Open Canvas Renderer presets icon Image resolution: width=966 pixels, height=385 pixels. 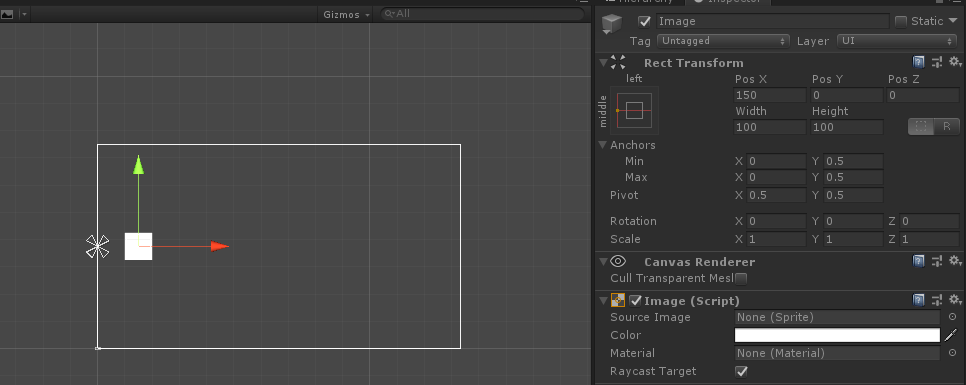coord(937,261)
